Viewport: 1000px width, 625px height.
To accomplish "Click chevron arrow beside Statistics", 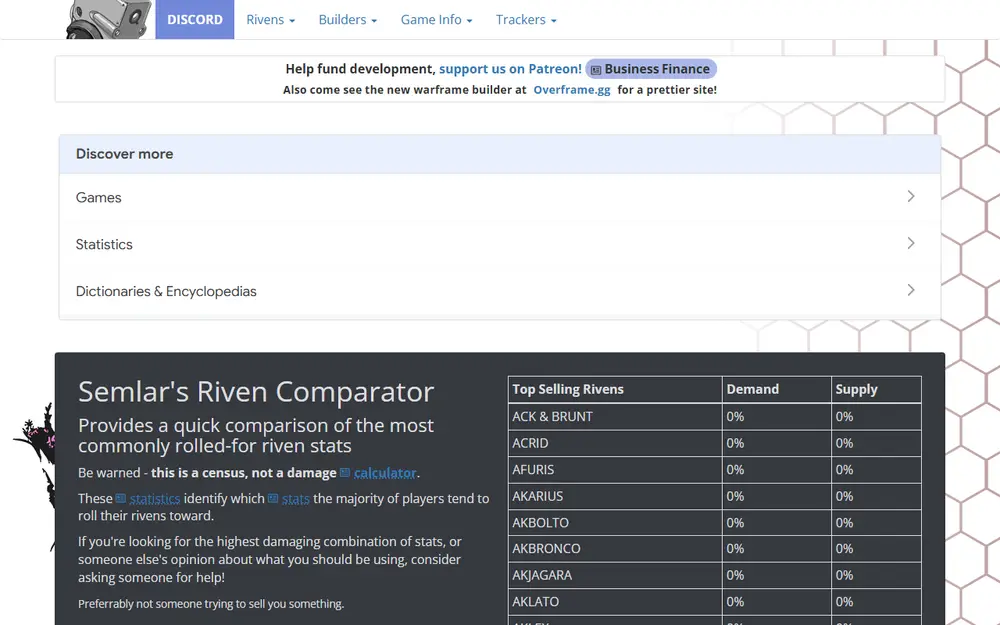I will [x=911, y=243].
